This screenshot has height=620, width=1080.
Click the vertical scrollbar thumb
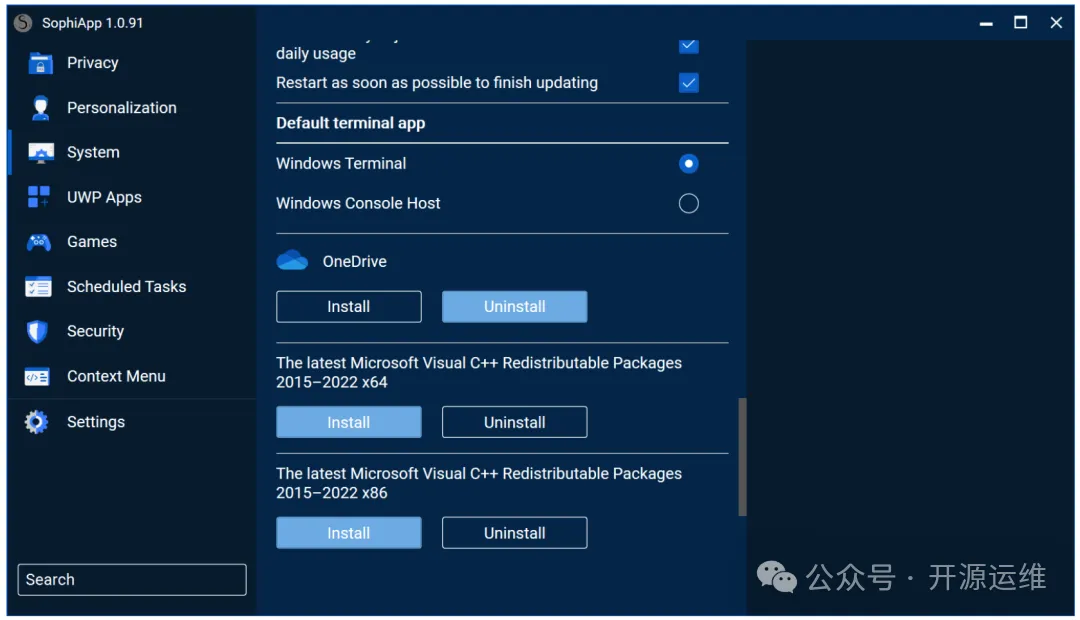coord(742,457)
